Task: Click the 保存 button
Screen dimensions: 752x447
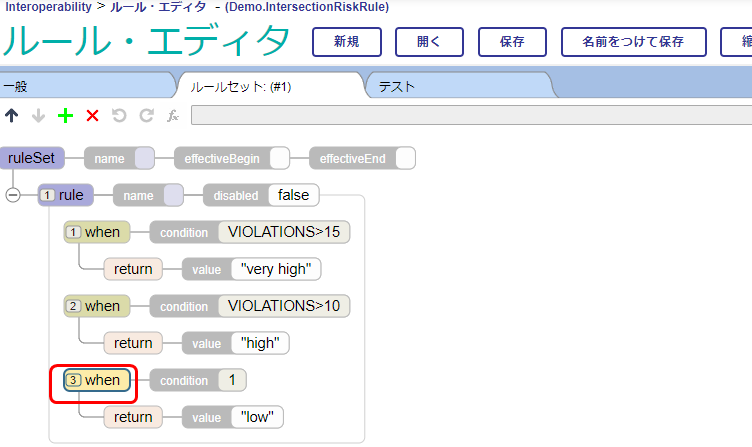Action: pos(512,42)
